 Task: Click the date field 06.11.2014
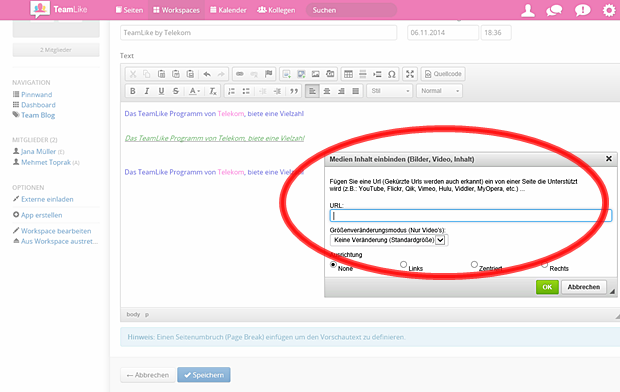pos(443,33)
